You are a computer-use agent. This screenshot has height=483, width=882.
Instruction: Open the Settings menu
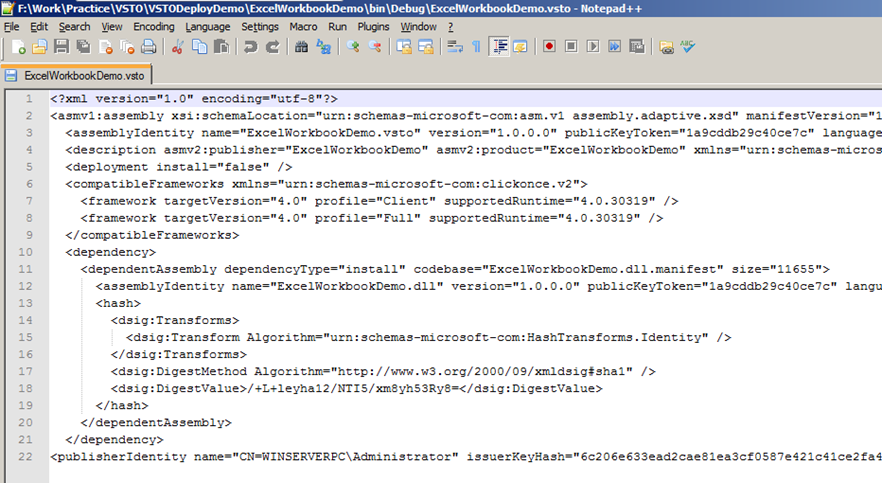coord(260,26)
